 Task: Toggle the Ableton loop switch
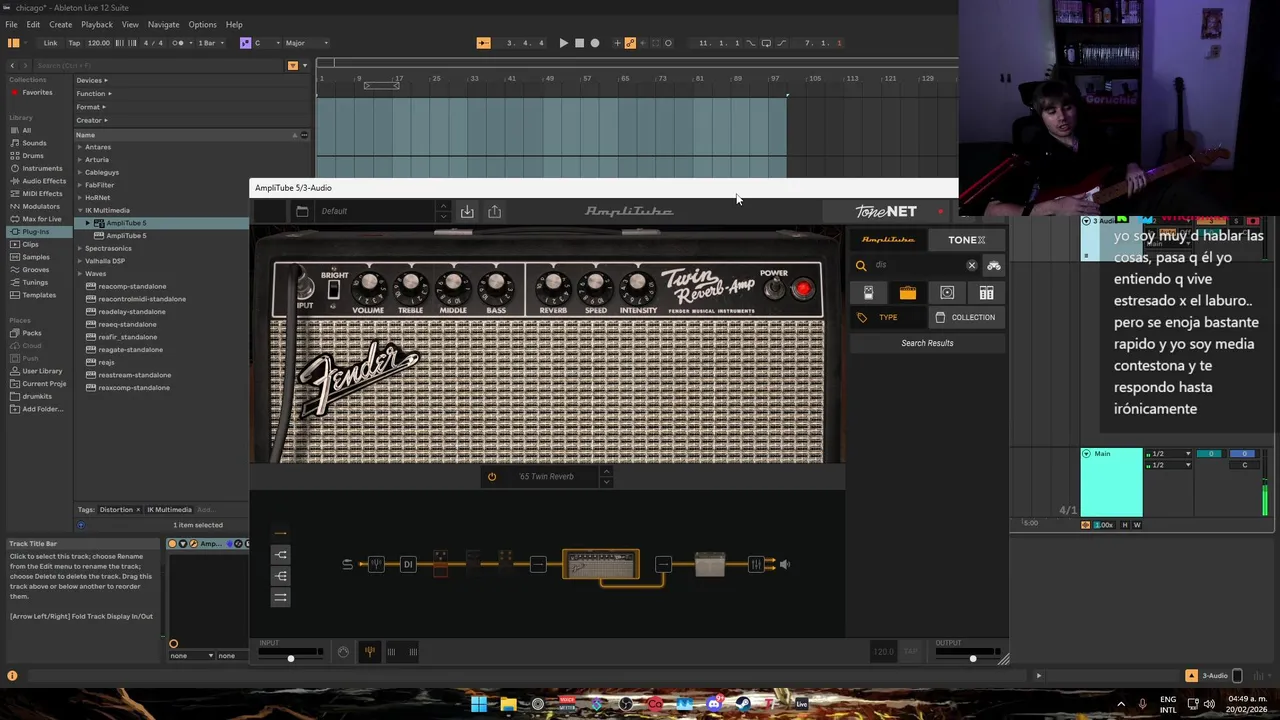[x=766, y=43]
